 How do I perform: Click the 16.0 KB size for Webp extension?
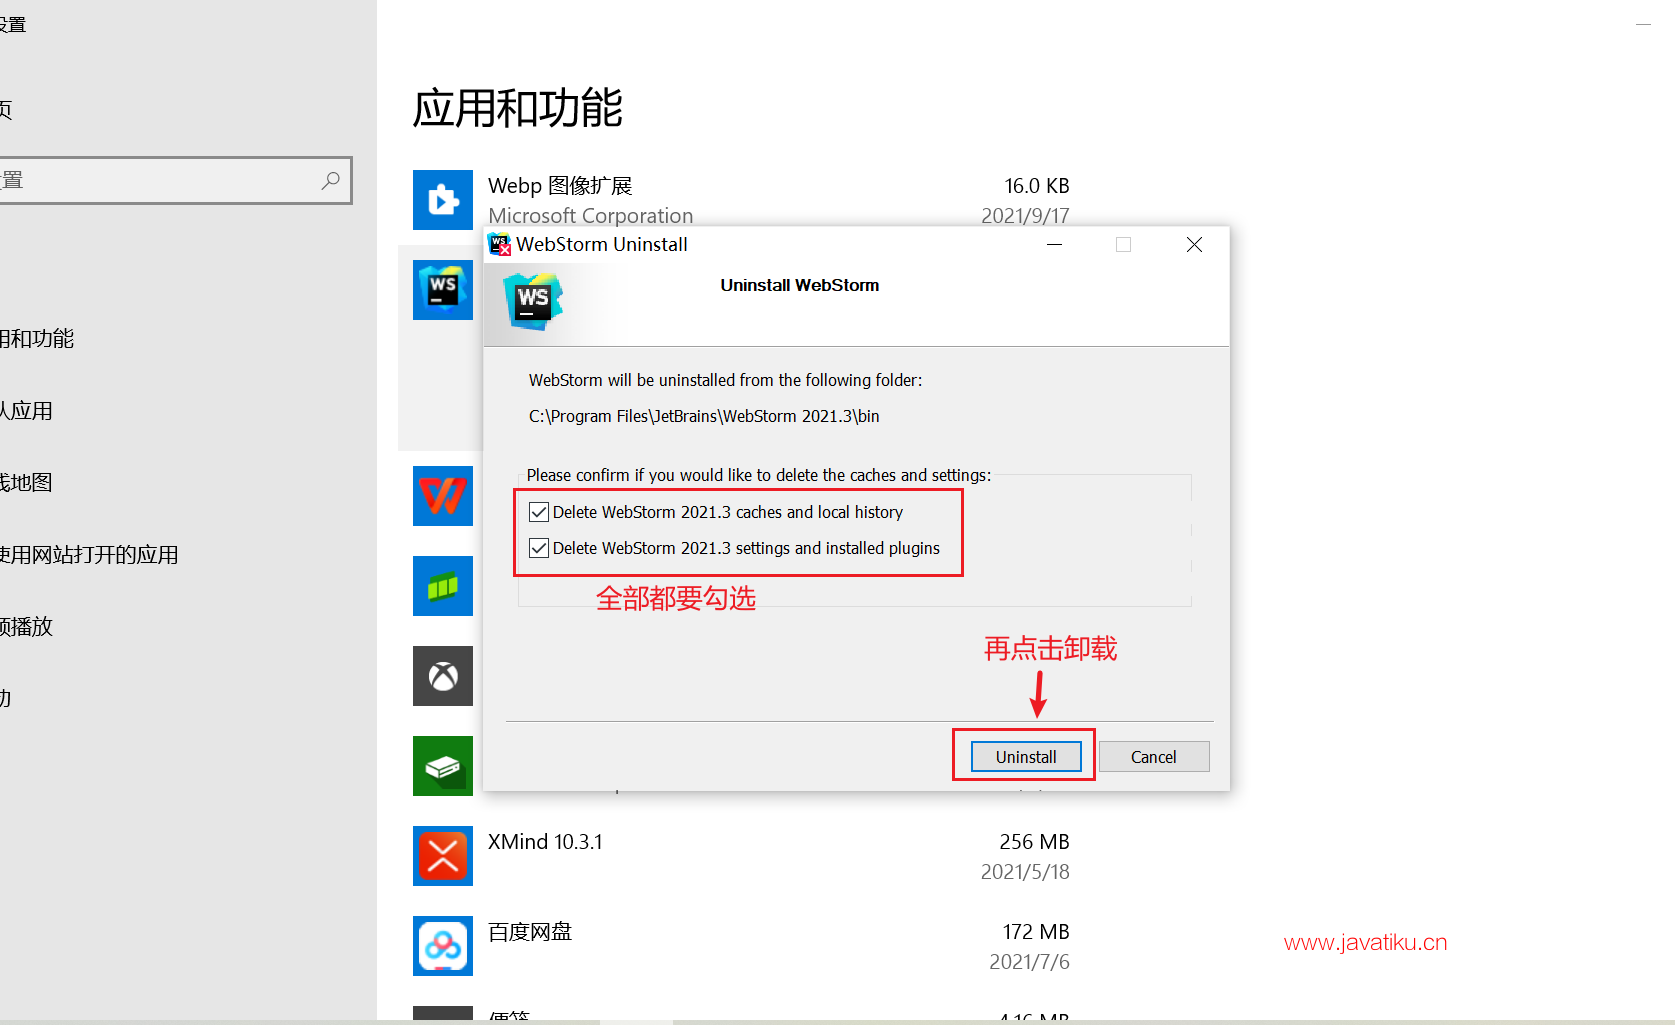[1037, 186]
